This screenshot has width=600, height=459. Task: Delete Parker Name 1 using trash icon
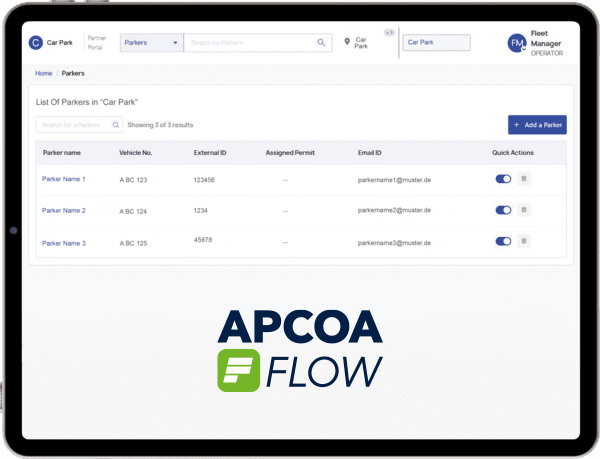click(x=524, y=179)
